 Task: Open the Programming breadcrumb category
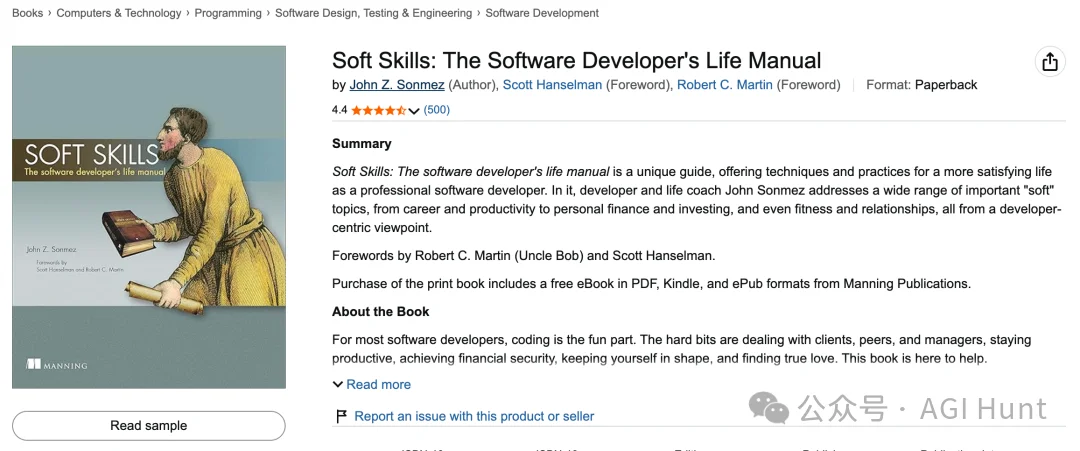pos(228,13)
